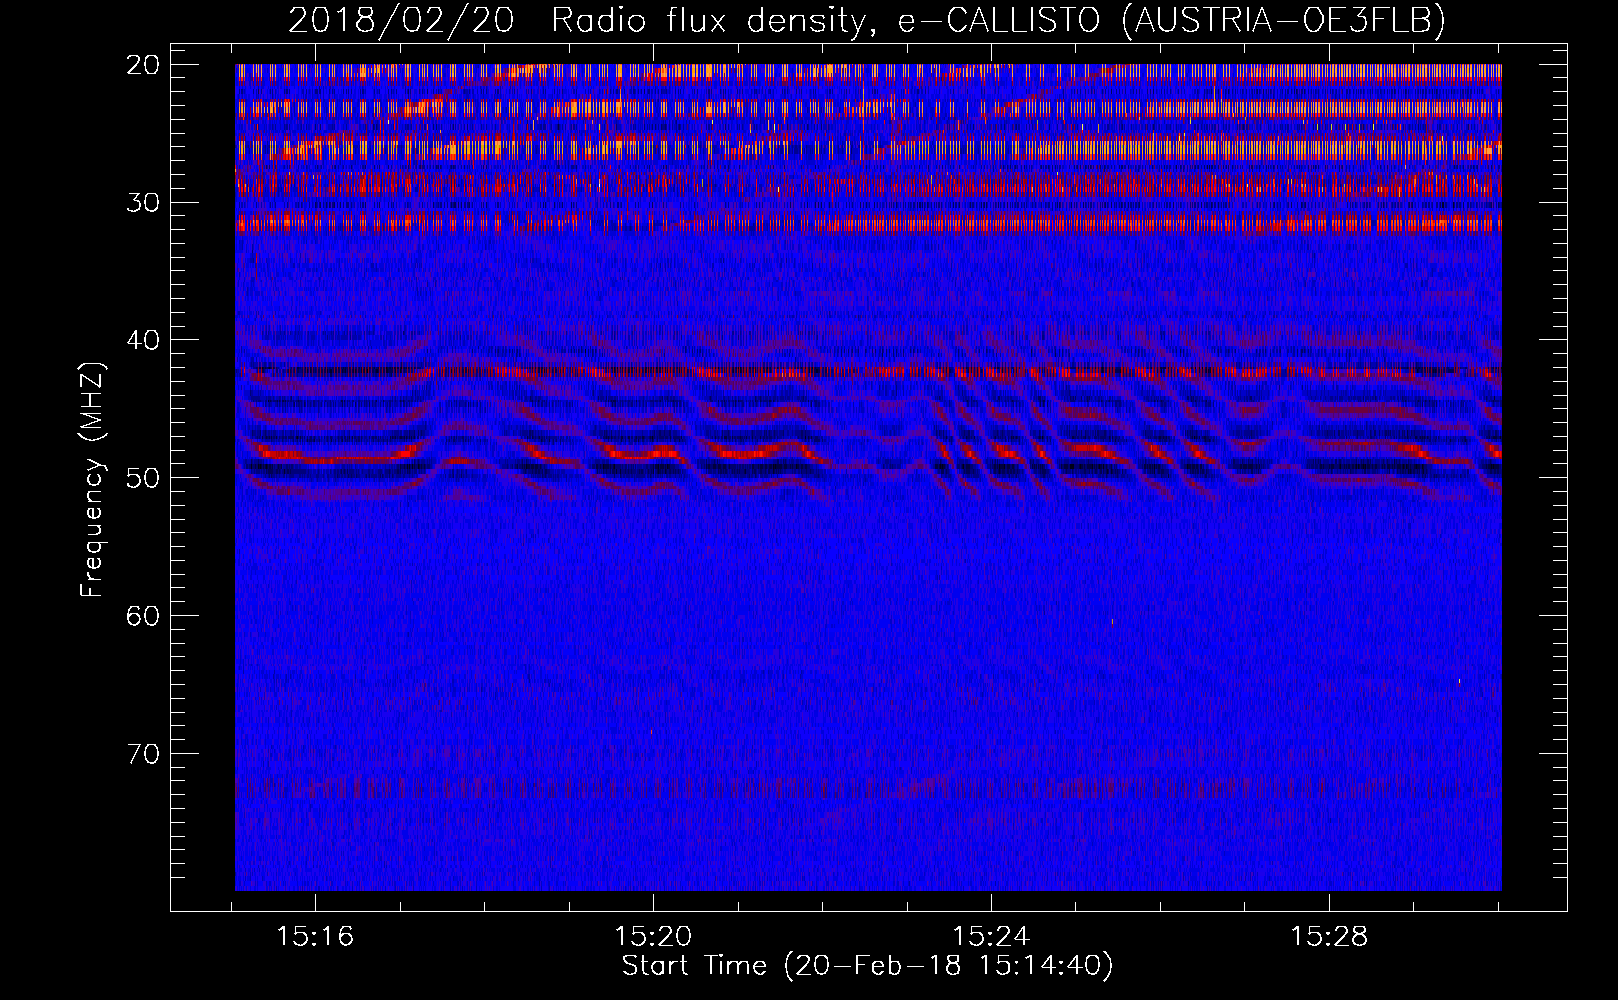The image size is (1618, 1000).
Task: Click the time tick label '15:24'
Action: click(x=991, y=937)
